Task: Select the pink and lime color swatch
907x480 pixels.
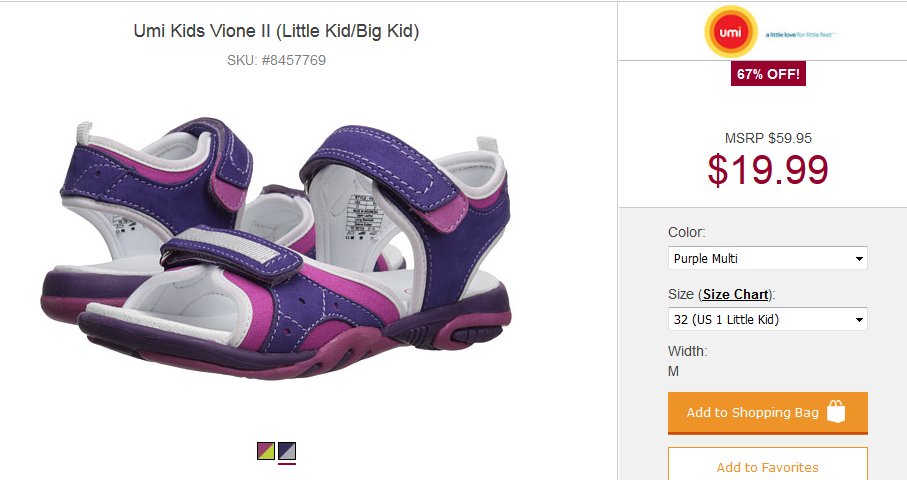Action: click(266, 451)
